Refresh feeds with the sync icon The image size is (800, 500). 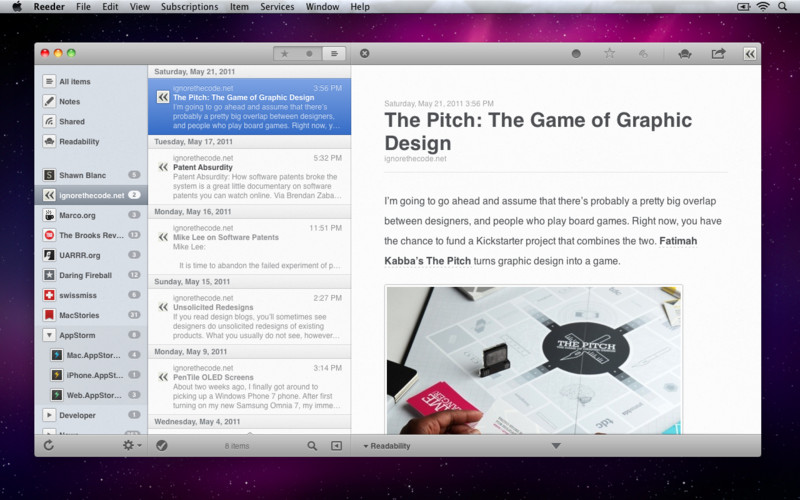pos(49,445)
